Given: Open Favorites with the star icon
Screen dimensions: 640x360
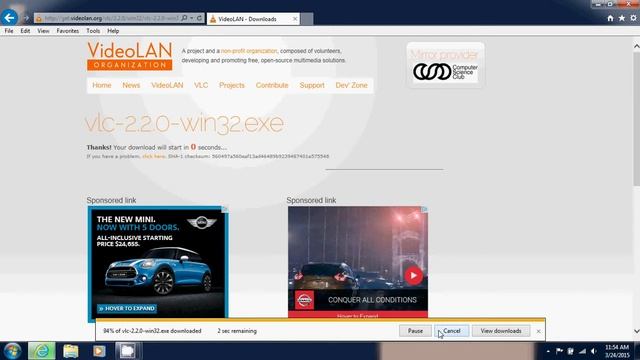Looking at the screenshot, I should click(x=622, y=18).
